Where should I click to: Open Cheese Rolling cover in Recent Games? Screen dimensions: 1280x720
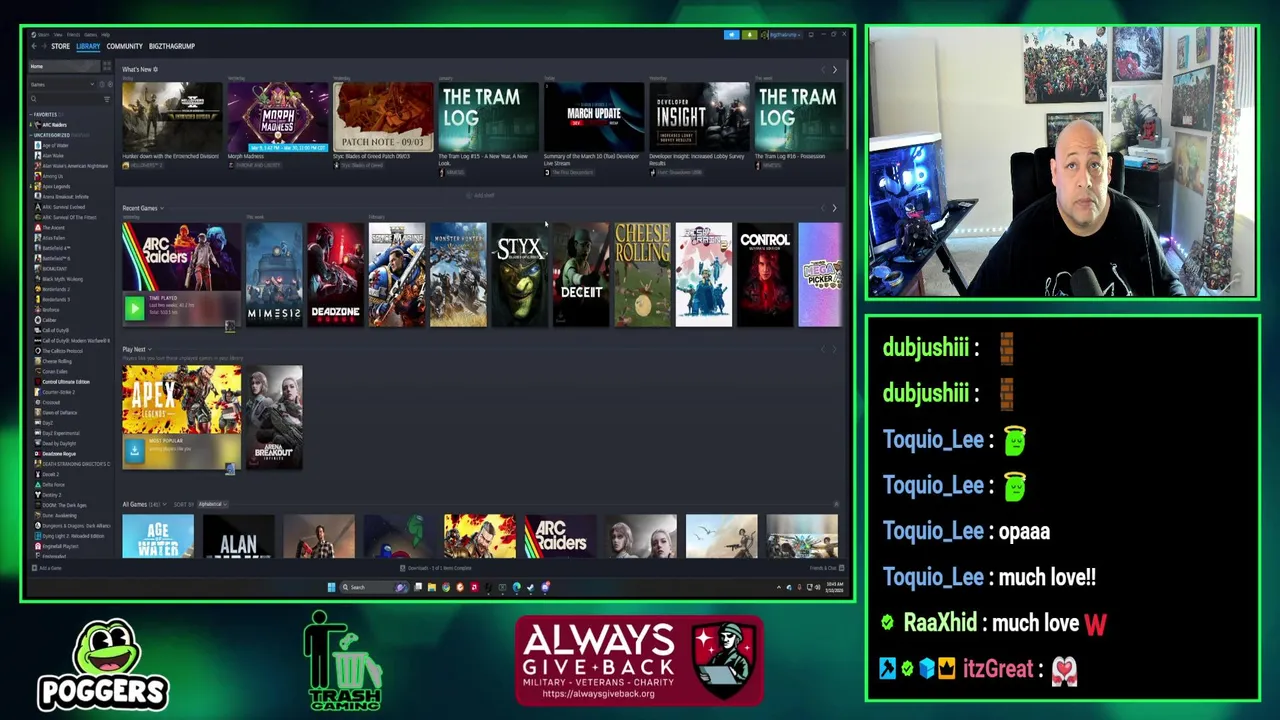(x=642, y=275)
